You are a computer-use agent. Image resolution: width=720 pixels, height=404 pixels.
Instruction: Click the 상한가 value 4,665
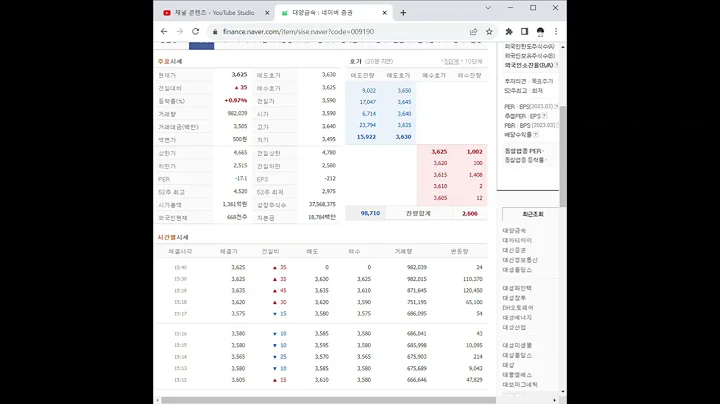click(240, 152)
